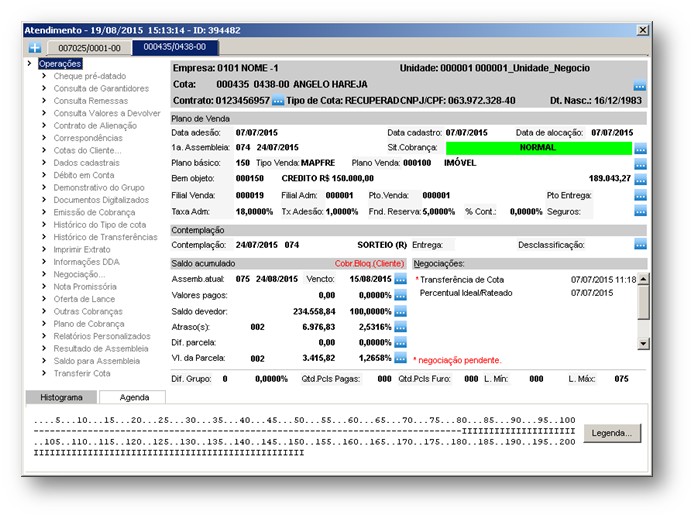Screen dimensions: 695x519
Task: Expand the Cheque pré-datado arrow
Action: pos(44,76)
